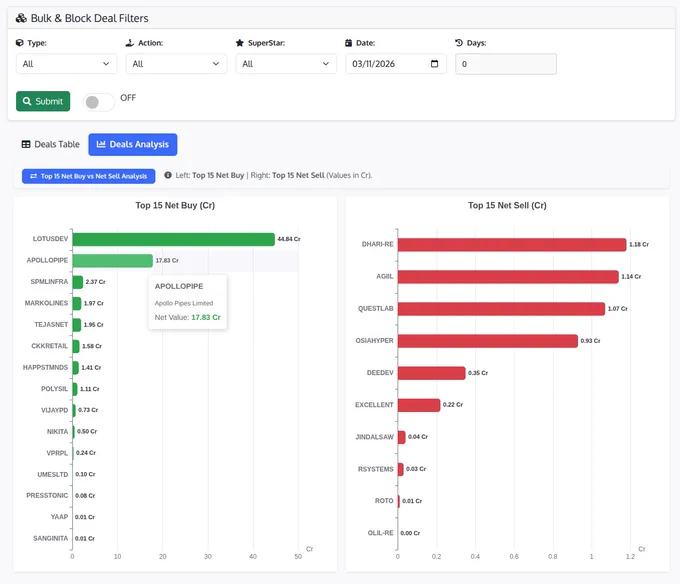680x584 pixels.
Task: Click the Top 15 Net Sell (Cr) chart title
Action: point(507,206)
